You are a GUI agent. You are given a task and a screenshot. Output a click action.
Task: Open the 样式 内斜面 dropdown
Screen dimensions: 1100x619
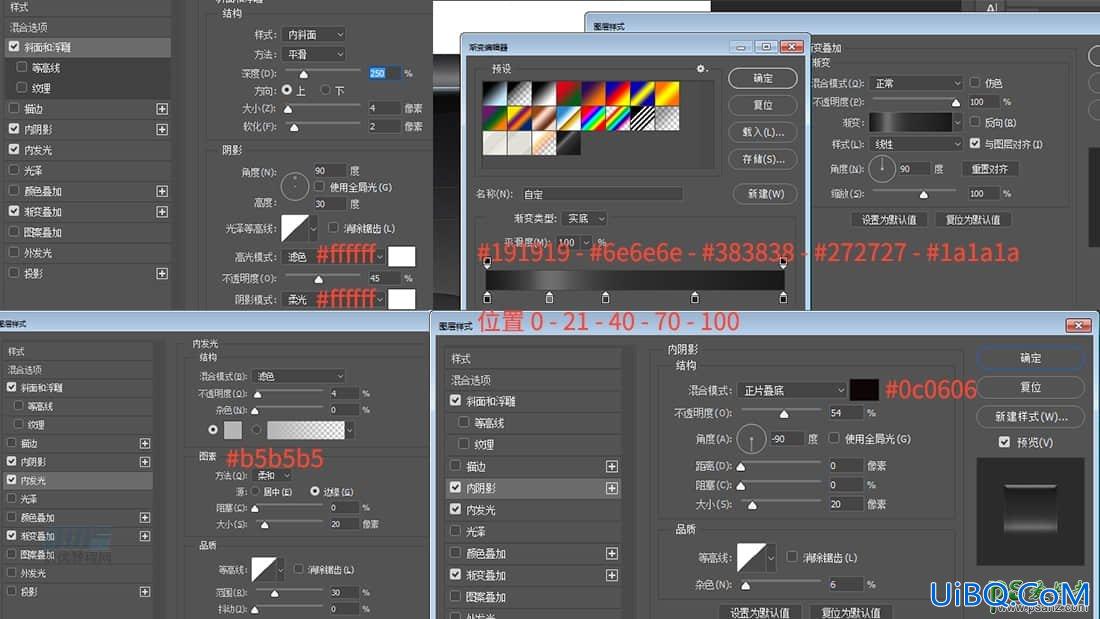pos(314,34)
